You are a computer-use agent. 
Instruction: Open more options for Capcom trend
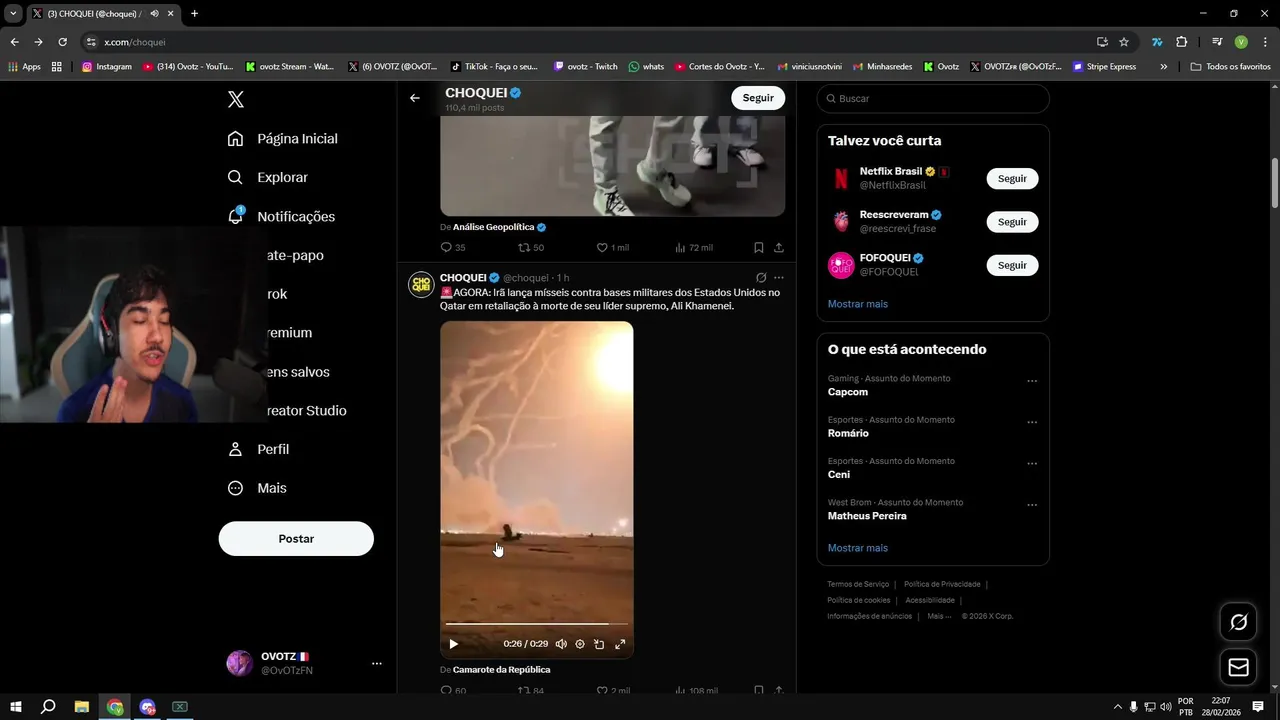[x=1032, y=381]
